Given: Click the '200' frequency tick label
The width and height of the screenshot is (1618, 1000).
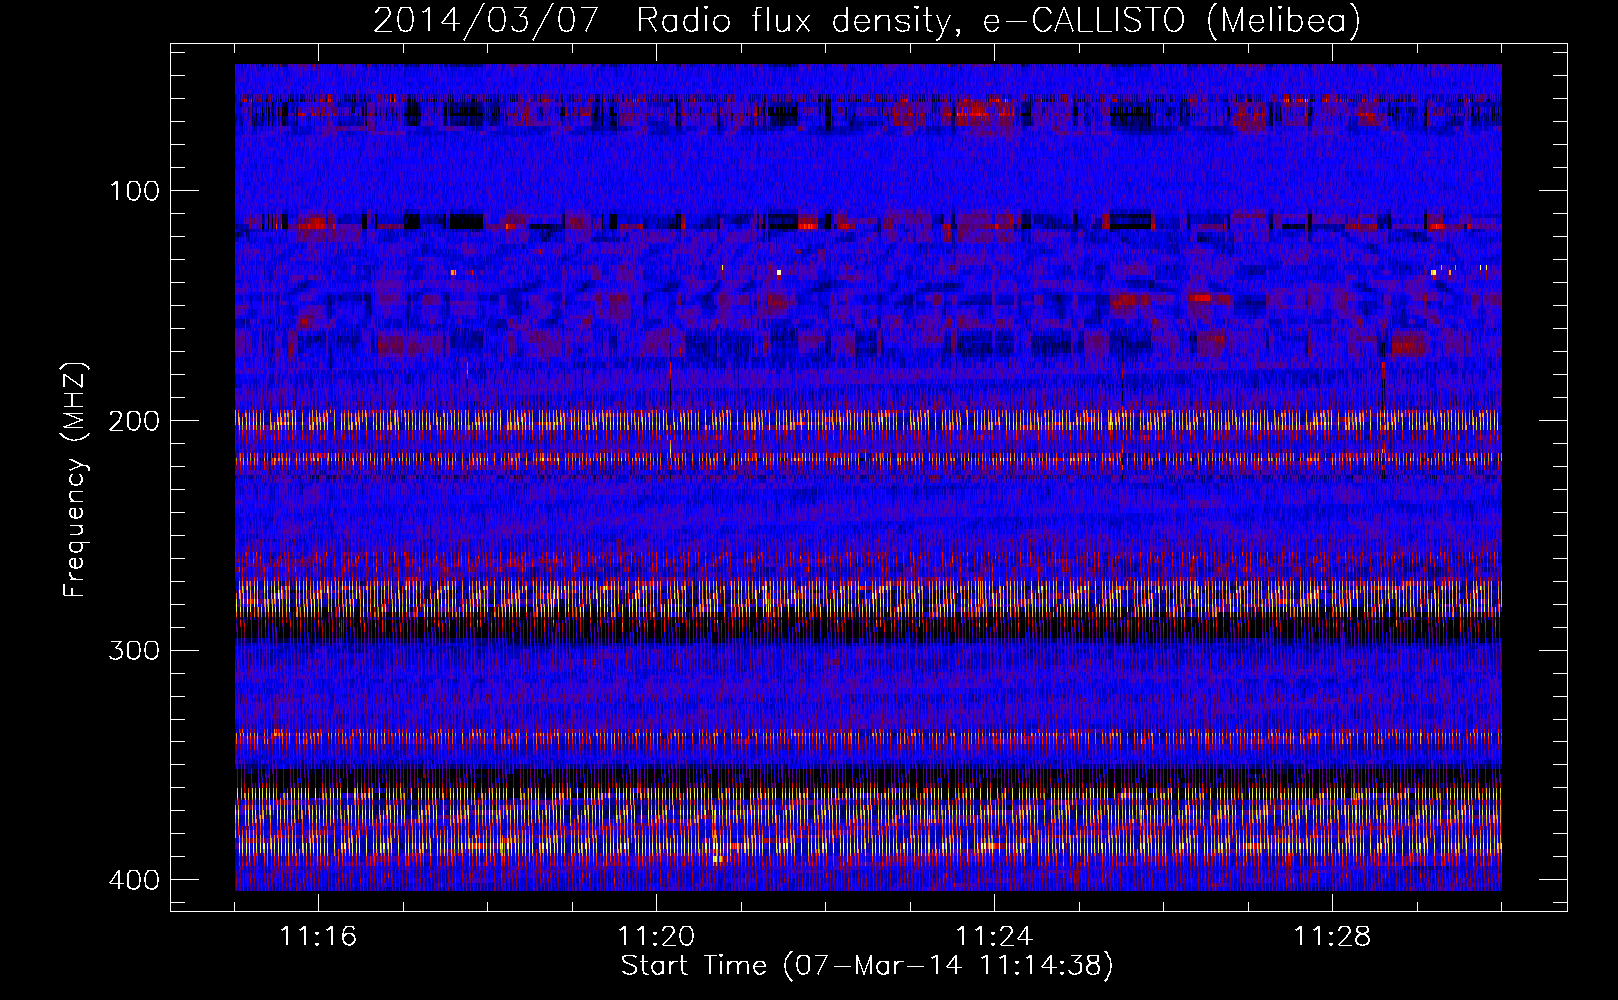Looking at the screenshot, I should tap(134, 421).
